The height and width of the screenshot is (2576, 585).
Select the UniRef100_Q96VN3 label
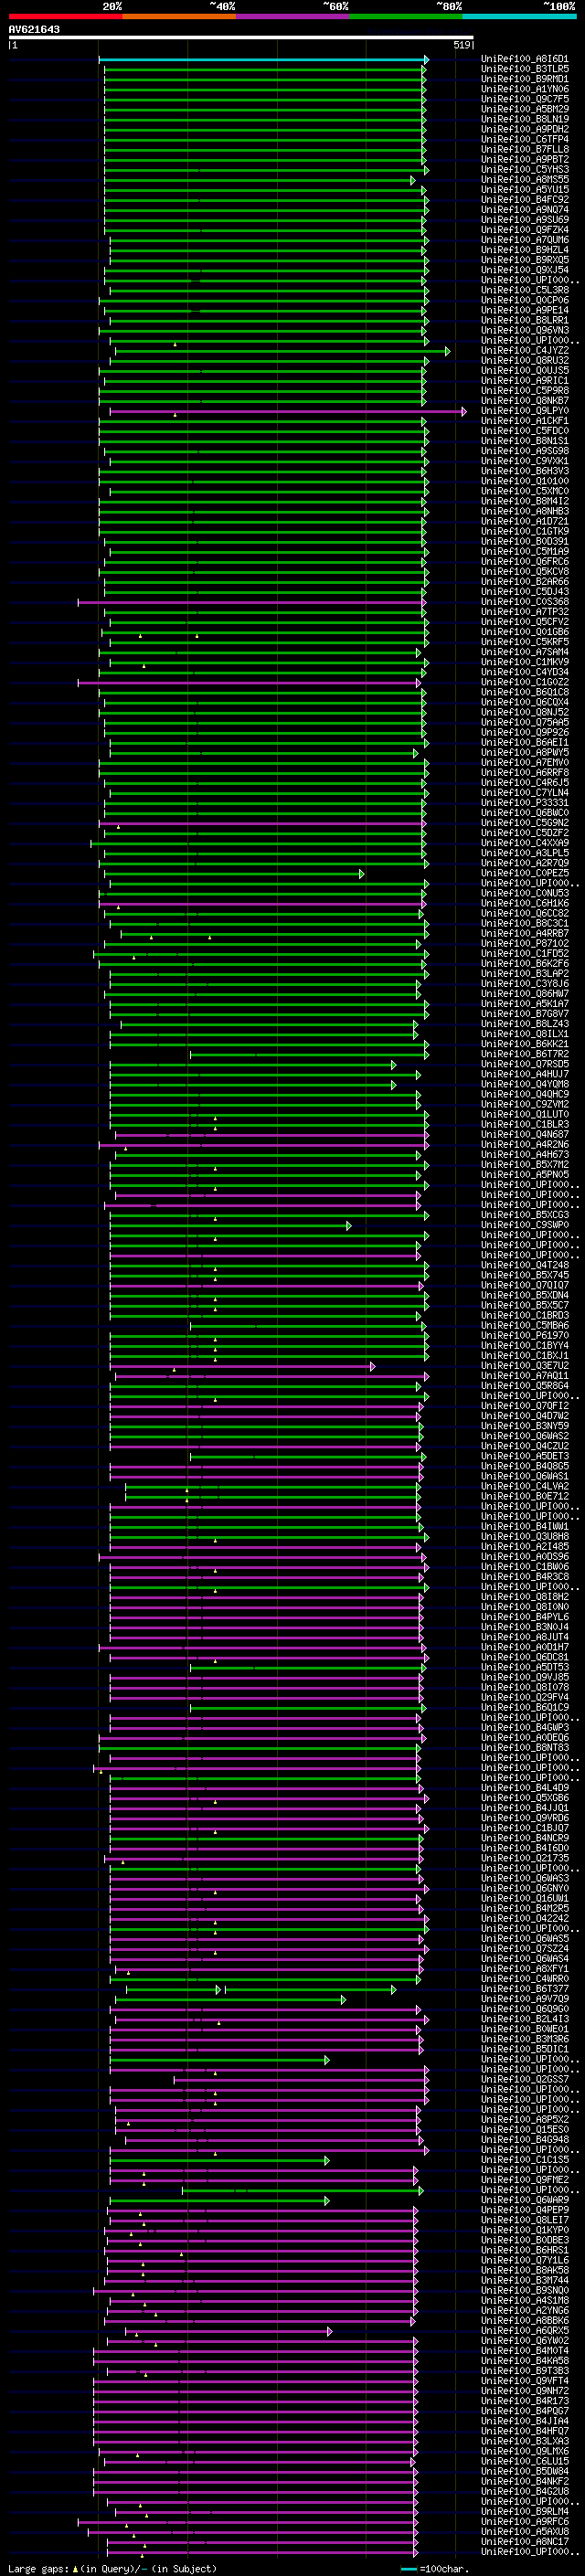coord(524,330)
